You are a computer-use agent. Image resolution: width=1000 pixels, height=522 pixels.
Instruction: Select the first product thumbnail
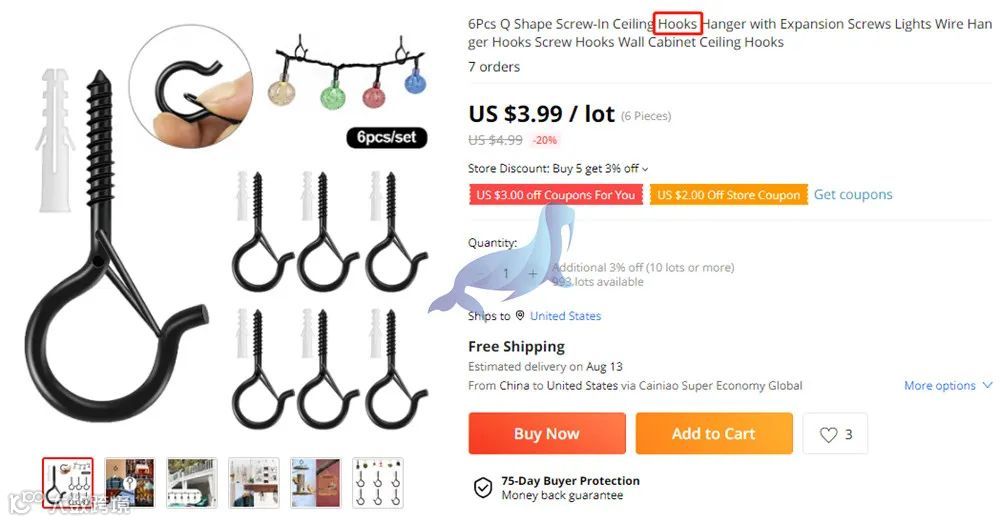[68, 482]
